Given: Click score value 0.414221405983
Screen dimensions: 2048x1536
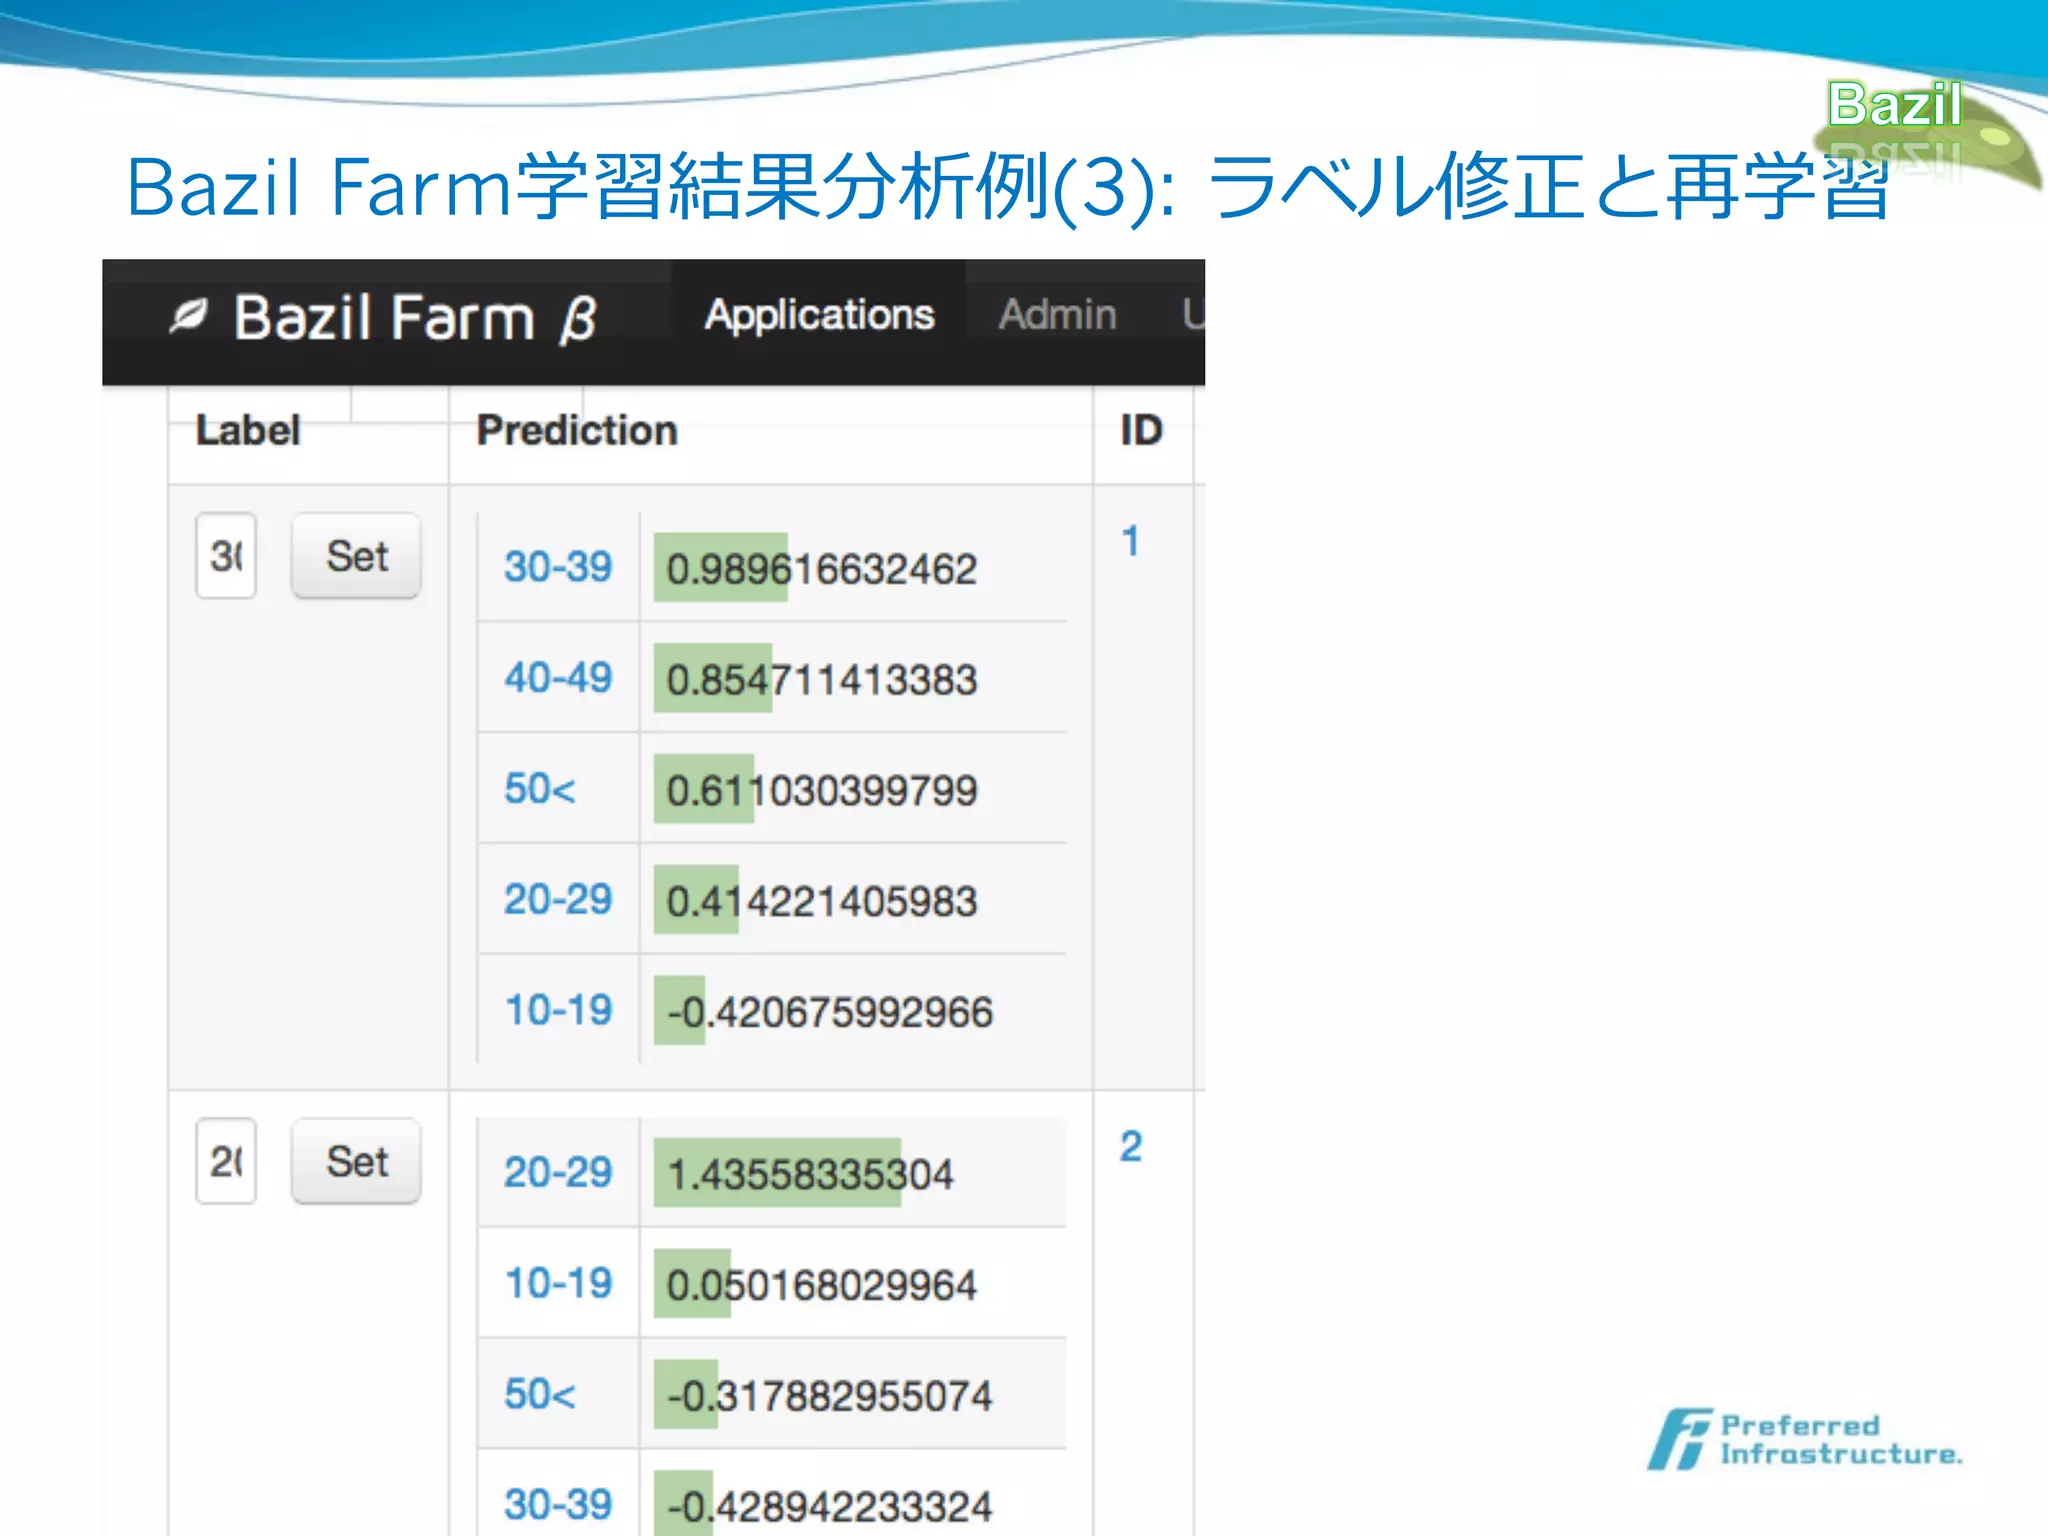Looking at the screenshot, I should 821,901.
